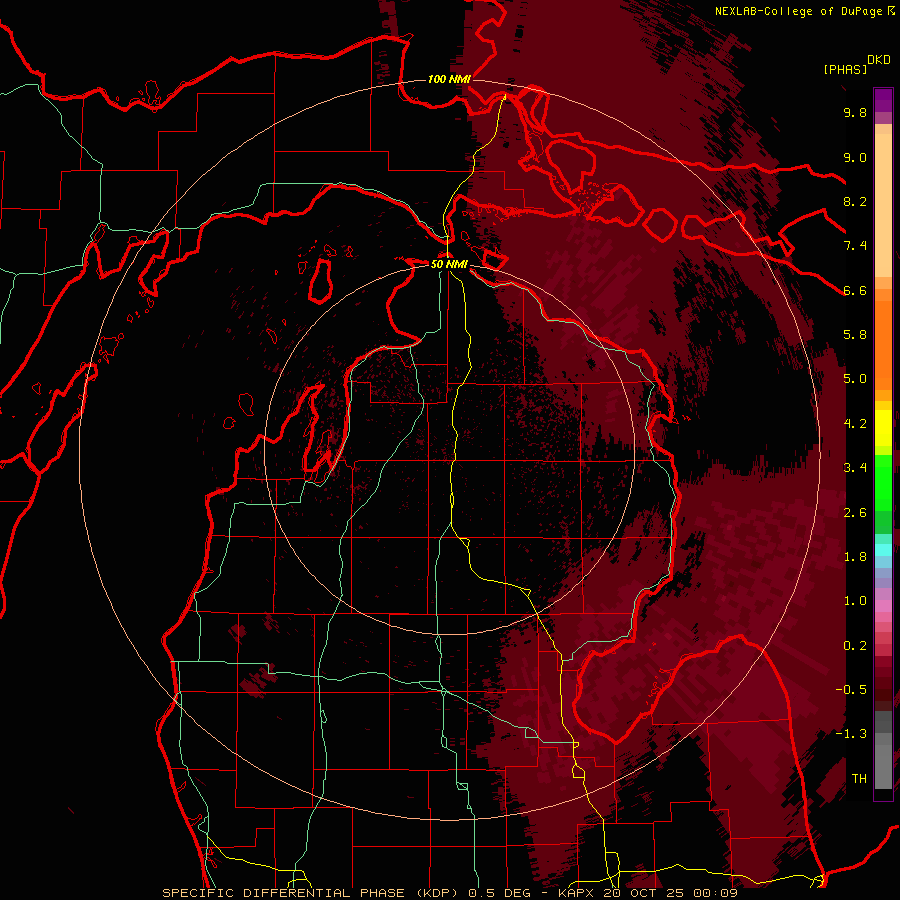Pick the purple top color bar segment
Viewport: 900px width, 900px height.
coord(883,100)
